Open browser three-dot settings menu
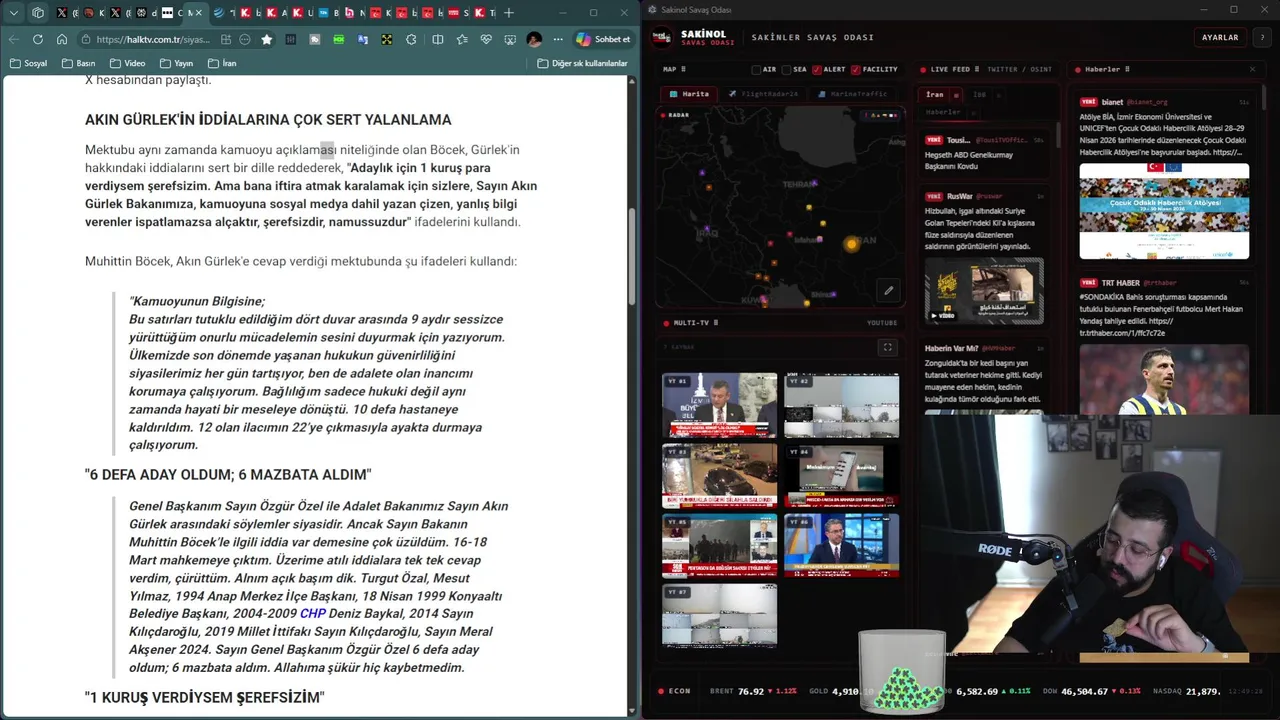The width and height of the screenshot is (1280, 720). (558, 39)
